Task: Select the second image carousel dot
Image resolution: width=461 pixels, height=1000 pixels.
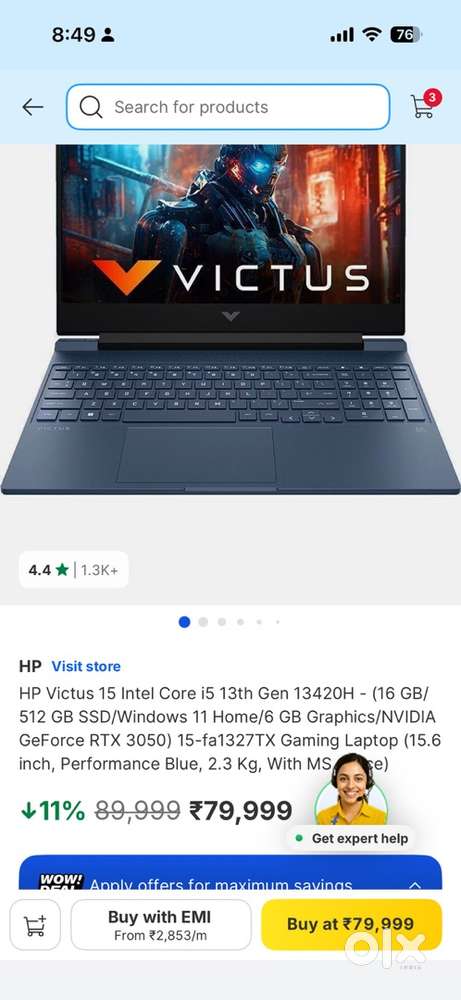Action: pos(203,622)
